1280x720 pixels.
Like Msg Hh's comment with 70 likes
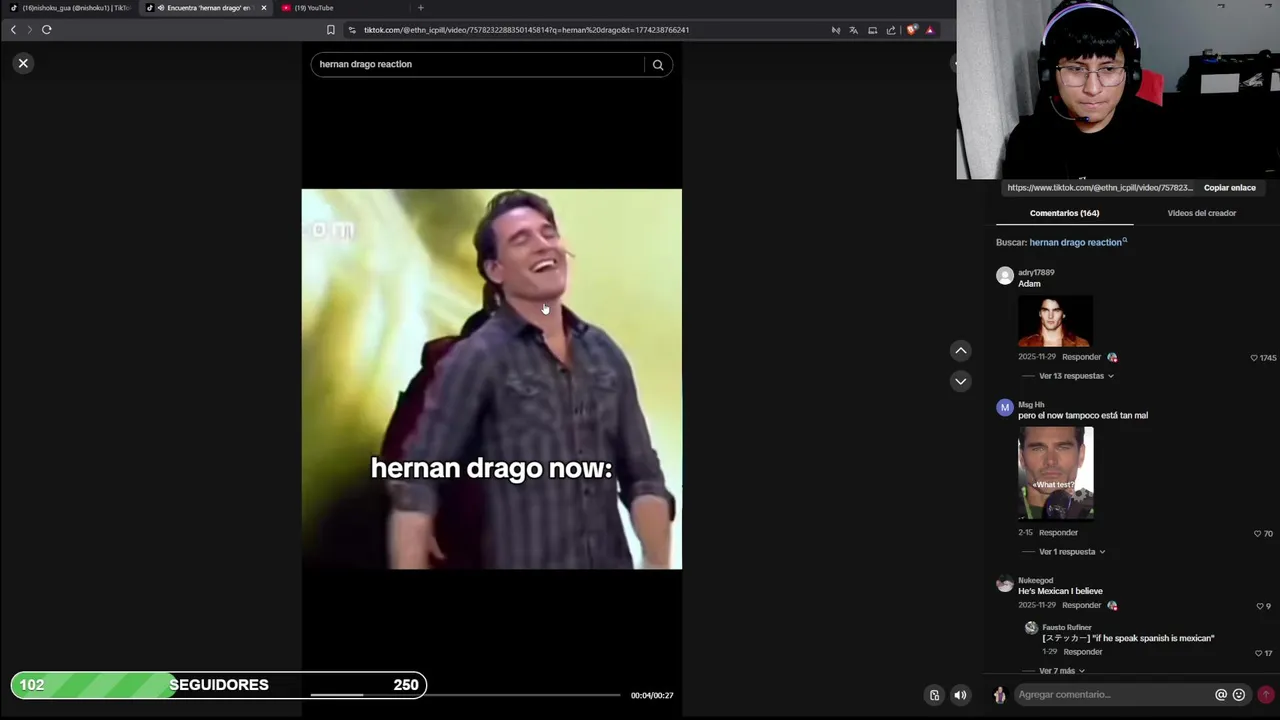pyautogui.click(x=1258, y=534)
